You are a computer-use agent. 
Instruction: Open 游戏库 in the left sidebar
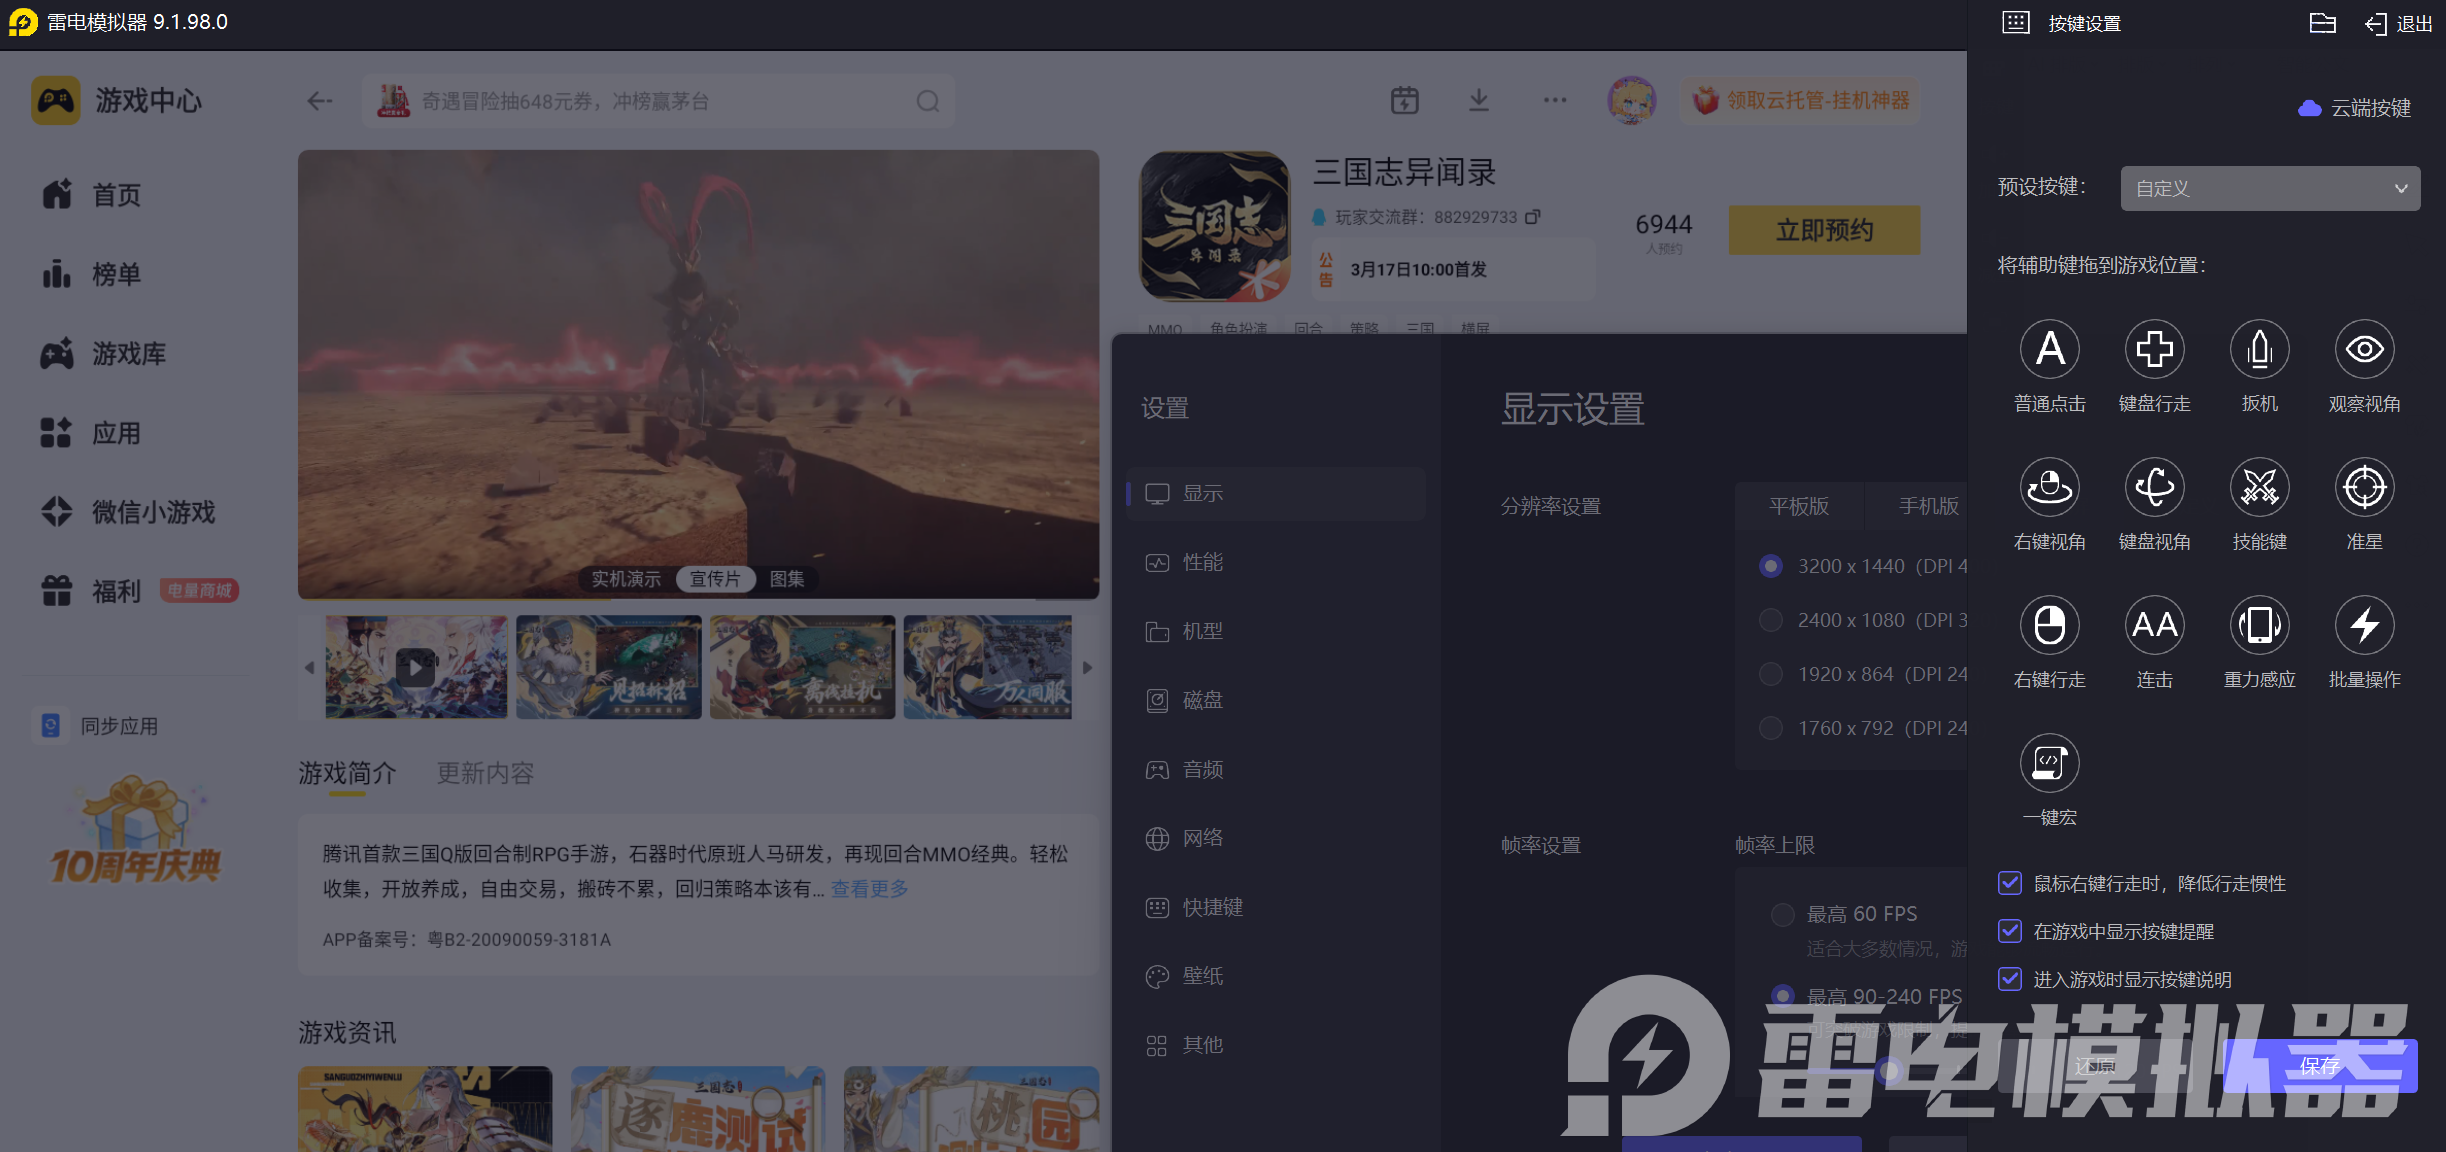pos(128,353)
